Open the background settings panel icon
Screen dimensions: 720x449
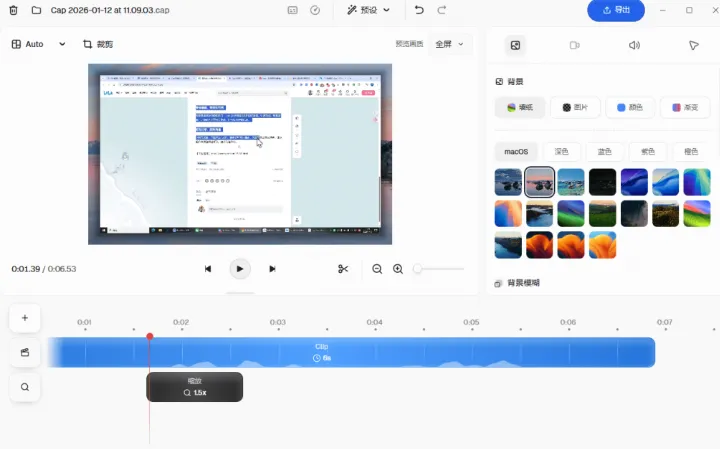[x=515, y=45]
